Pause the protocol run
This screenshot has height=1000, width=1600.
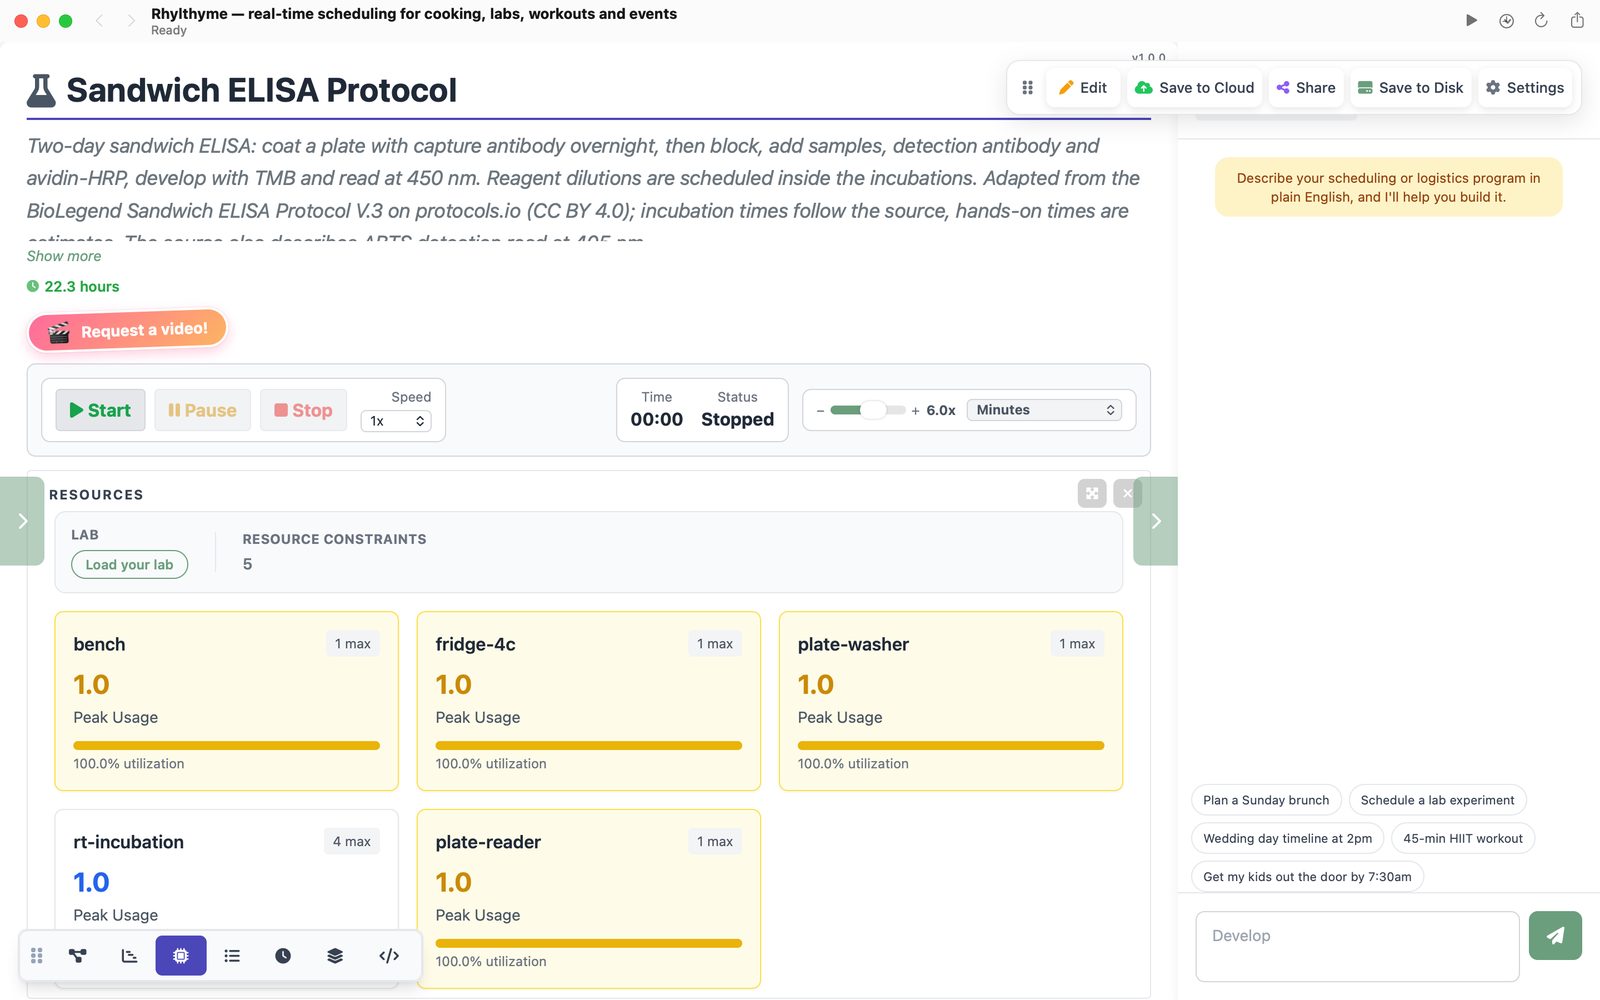click(x=202, y=410)
